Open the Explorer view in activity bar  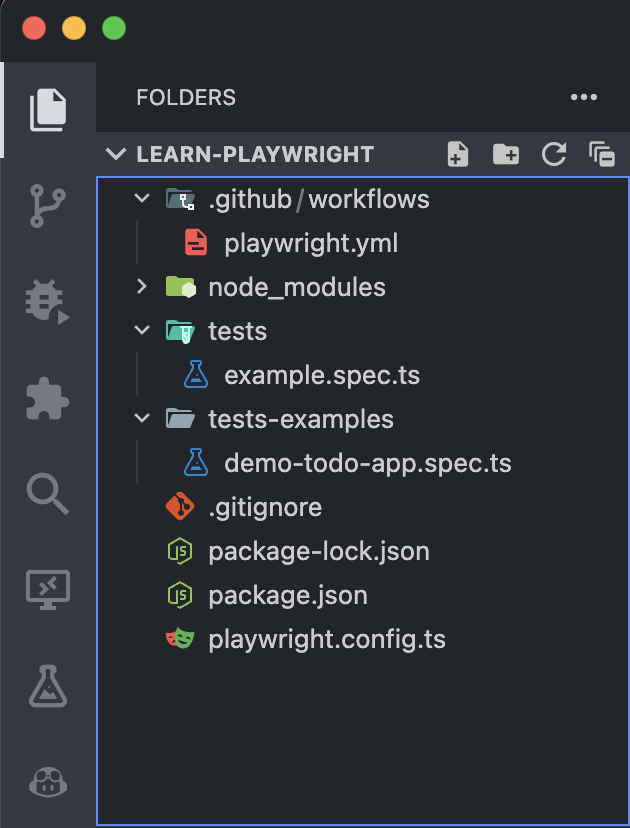coord(47,109)
